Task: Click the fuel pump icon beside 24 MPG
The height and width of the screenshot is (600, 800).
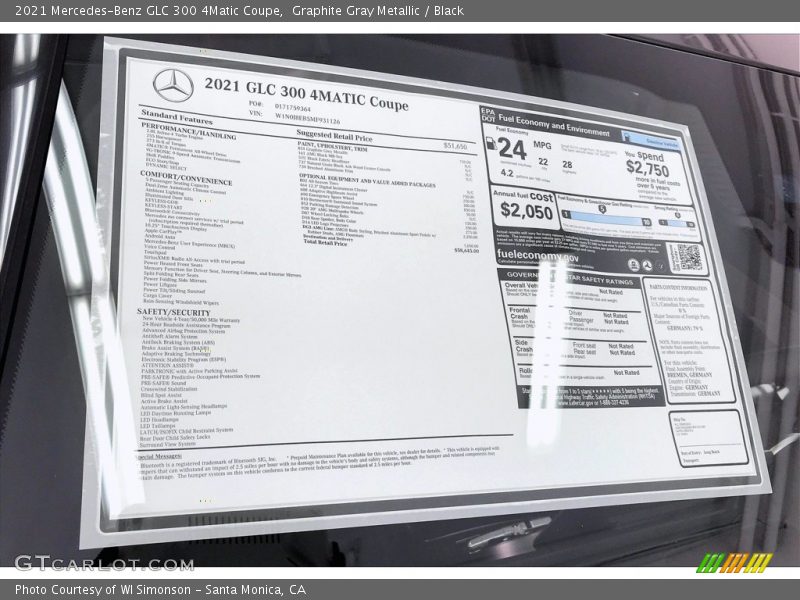Action: point(491,144)
